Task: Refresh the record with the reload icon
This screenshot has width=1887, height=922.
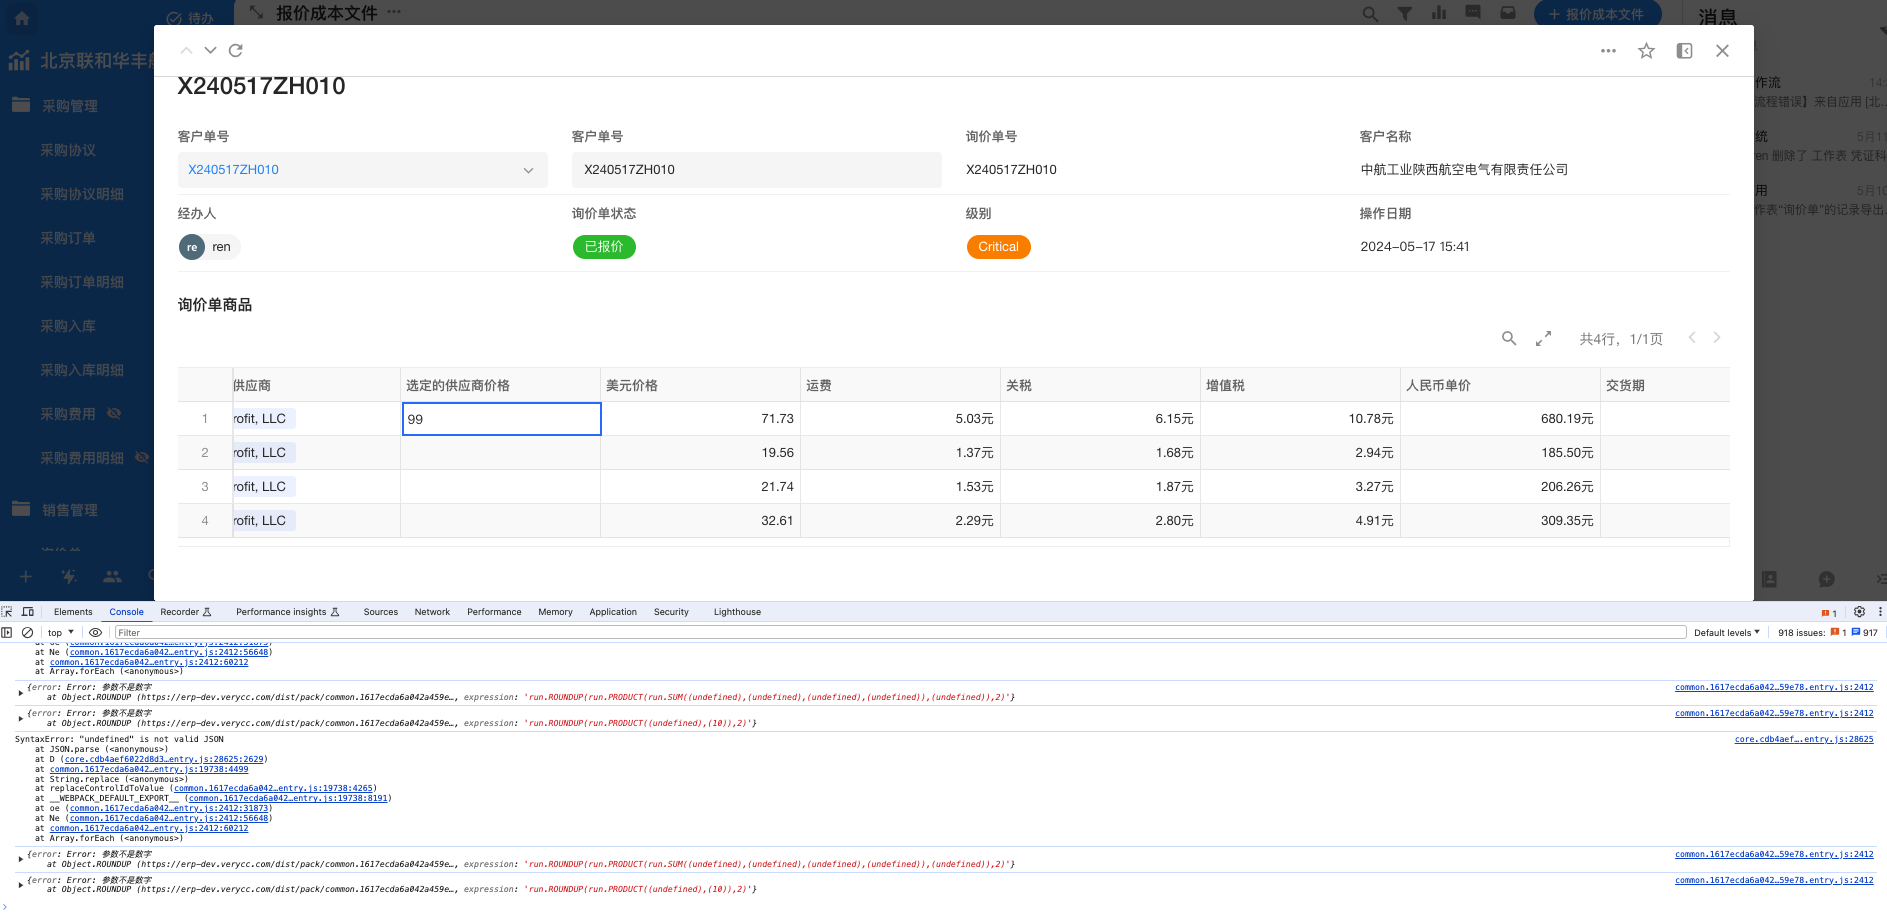Action: tap(236, 51)
